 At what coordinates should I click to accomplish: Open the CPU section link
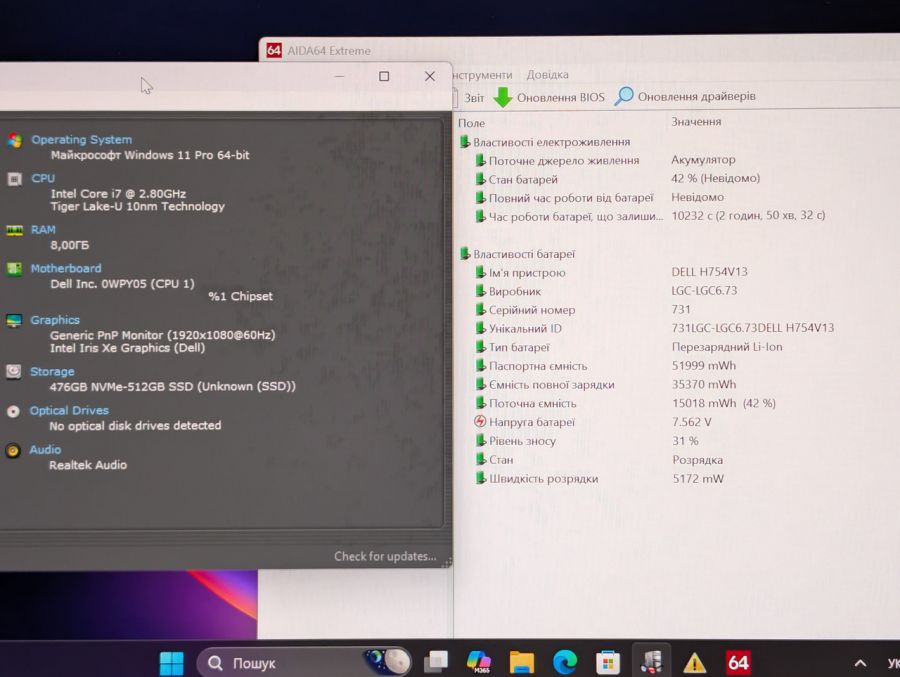43,179
